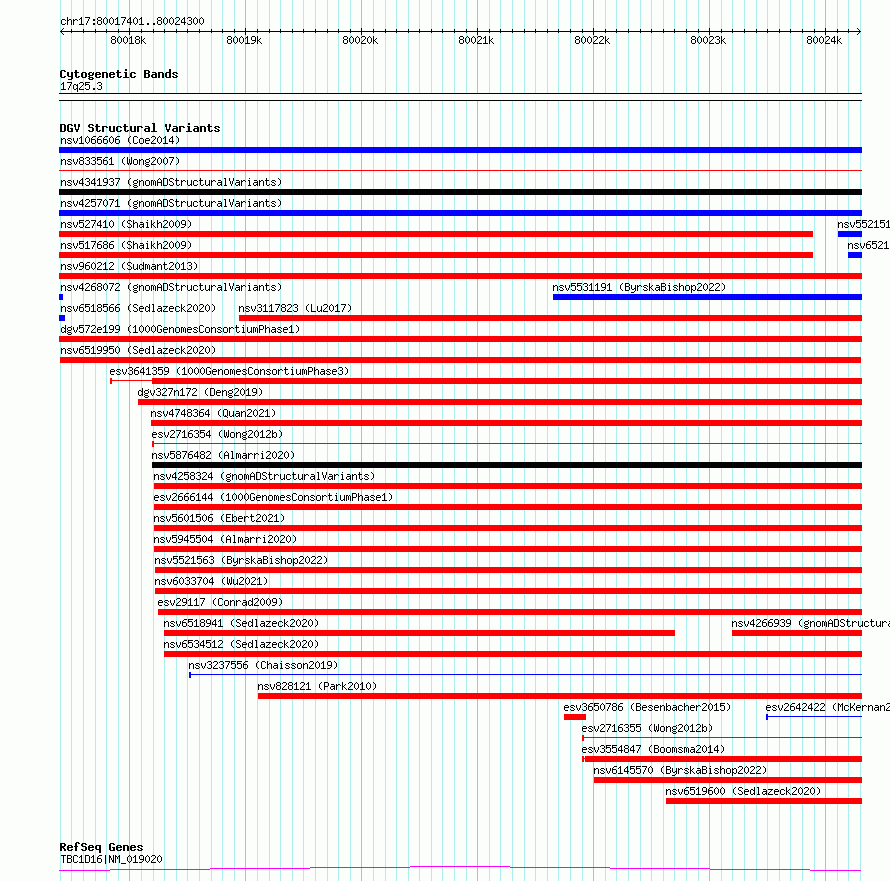Select the nsv6521 label next to nsv517686
The height and width of the screenshot is (881, 890).
[x=868, y=245]
